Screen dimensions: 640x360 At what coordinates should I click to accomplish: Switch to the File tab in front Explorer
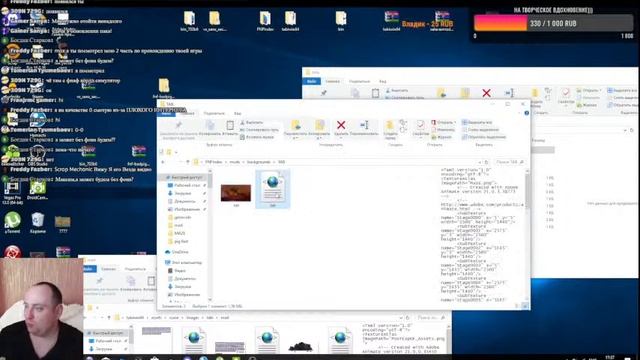click(167, 113)
